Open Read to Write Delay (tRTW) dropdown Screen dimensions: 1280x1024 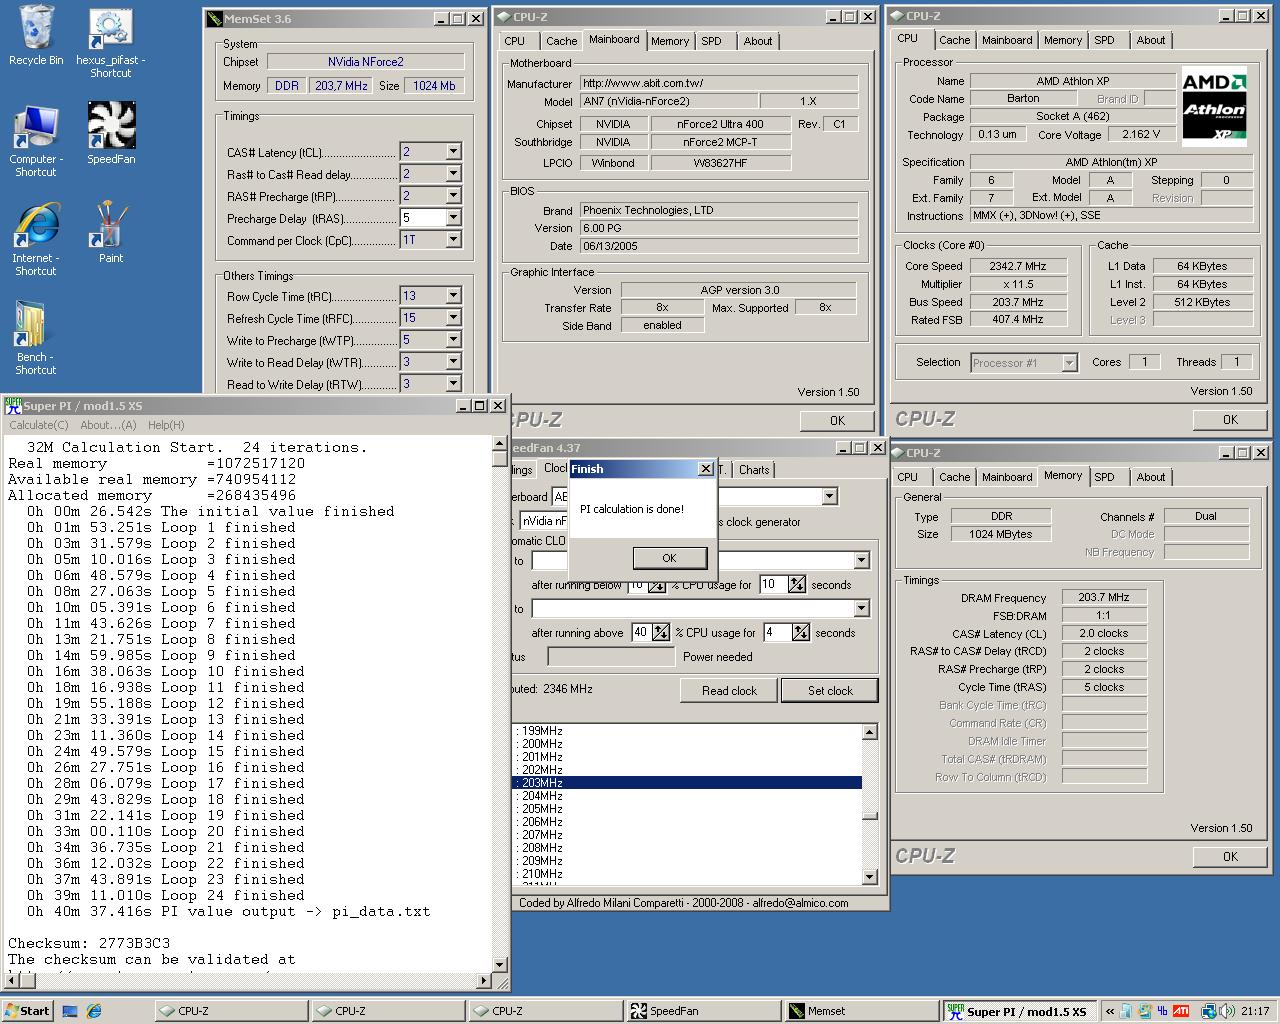coord(453,384)
